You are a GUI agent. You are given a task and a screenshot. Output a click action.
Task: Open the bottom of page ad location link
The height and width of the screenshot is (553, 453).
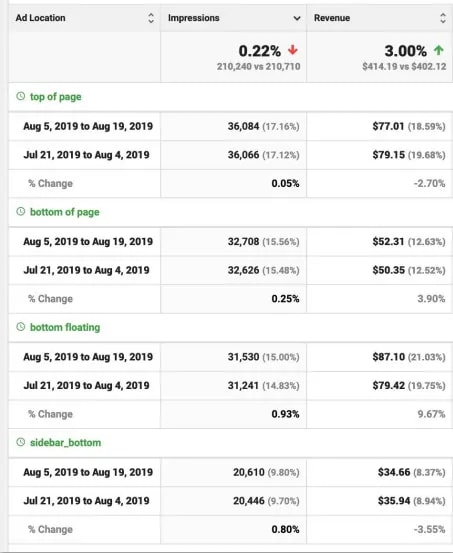pos(65,212)
